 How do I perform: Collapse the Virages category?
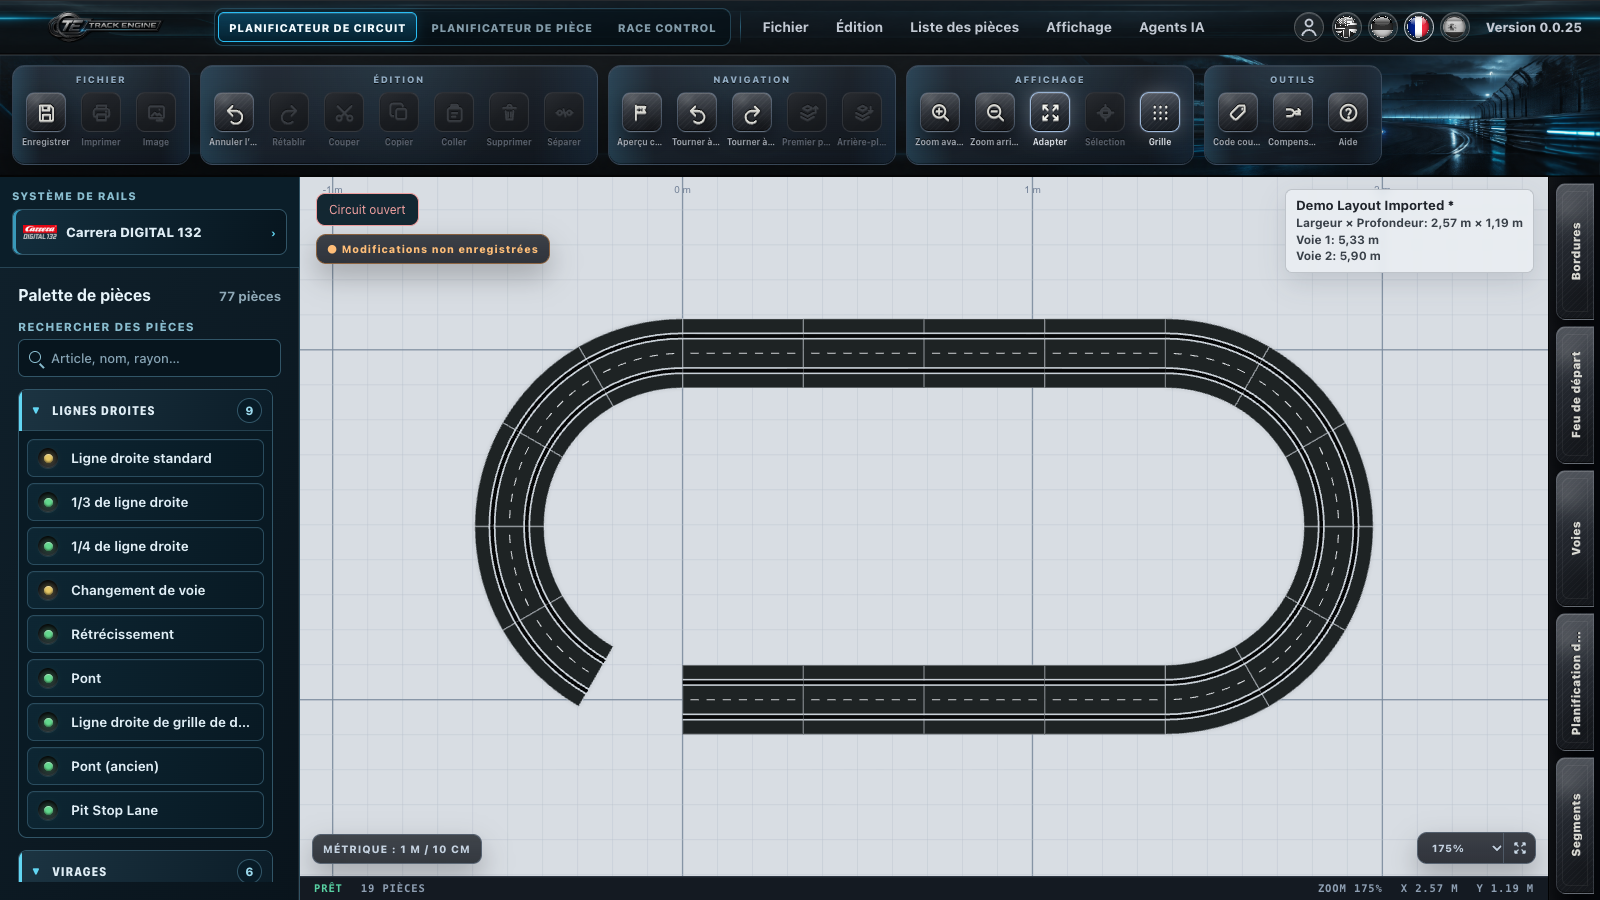pos(146,871)
